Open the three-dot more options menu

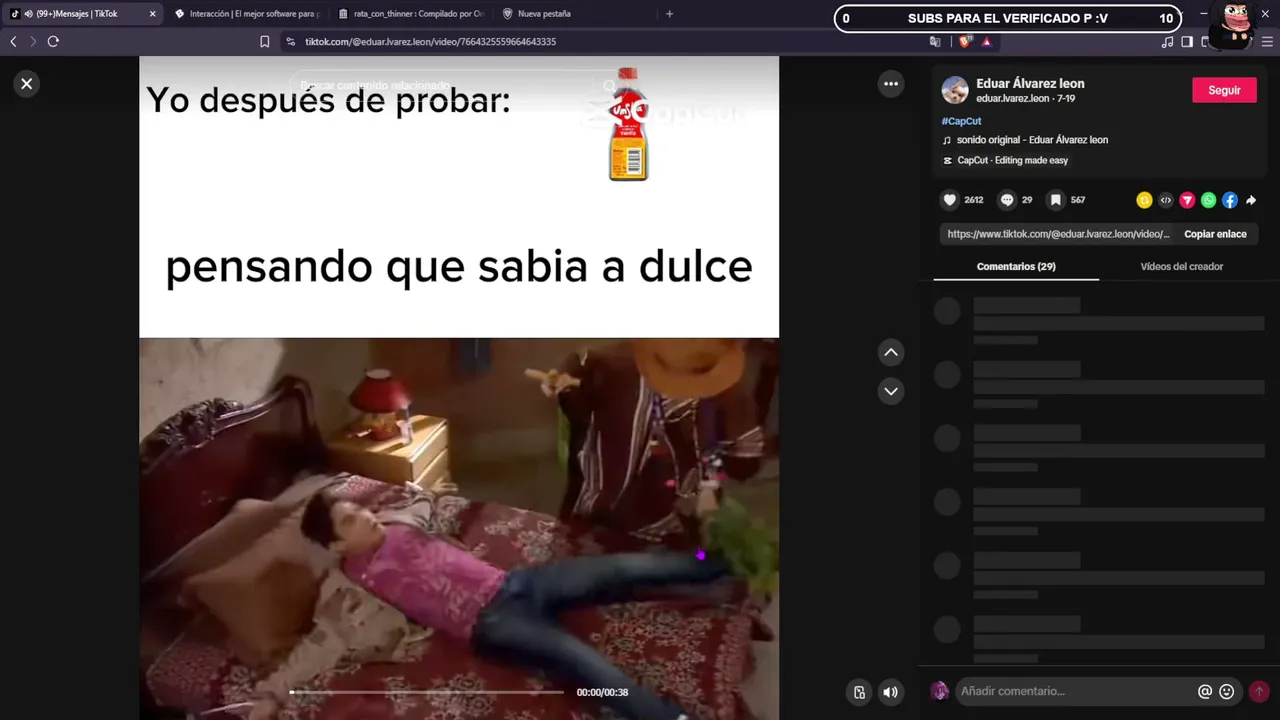(891, 84)
